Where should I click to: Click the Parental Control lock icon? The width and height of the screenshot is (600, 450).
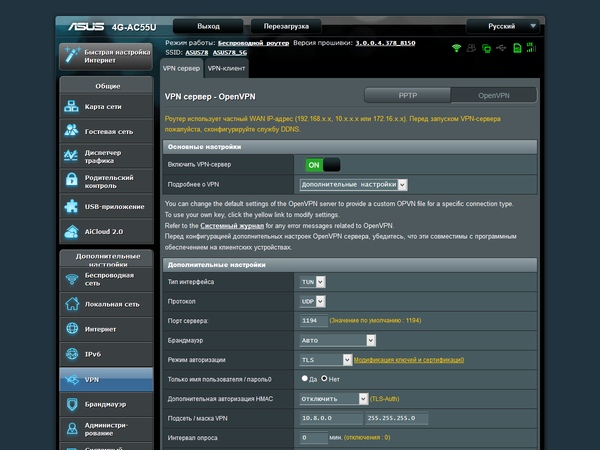pyautogui.click(x=72, y=181)
